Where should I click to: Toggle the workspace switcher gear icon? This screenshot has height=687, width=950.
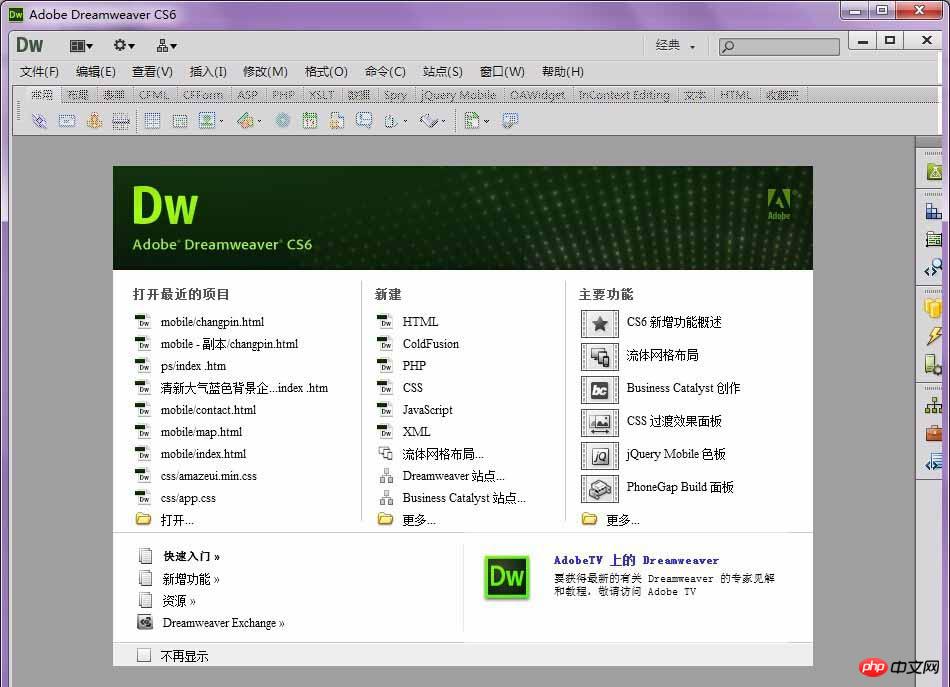tap(118, 45)
